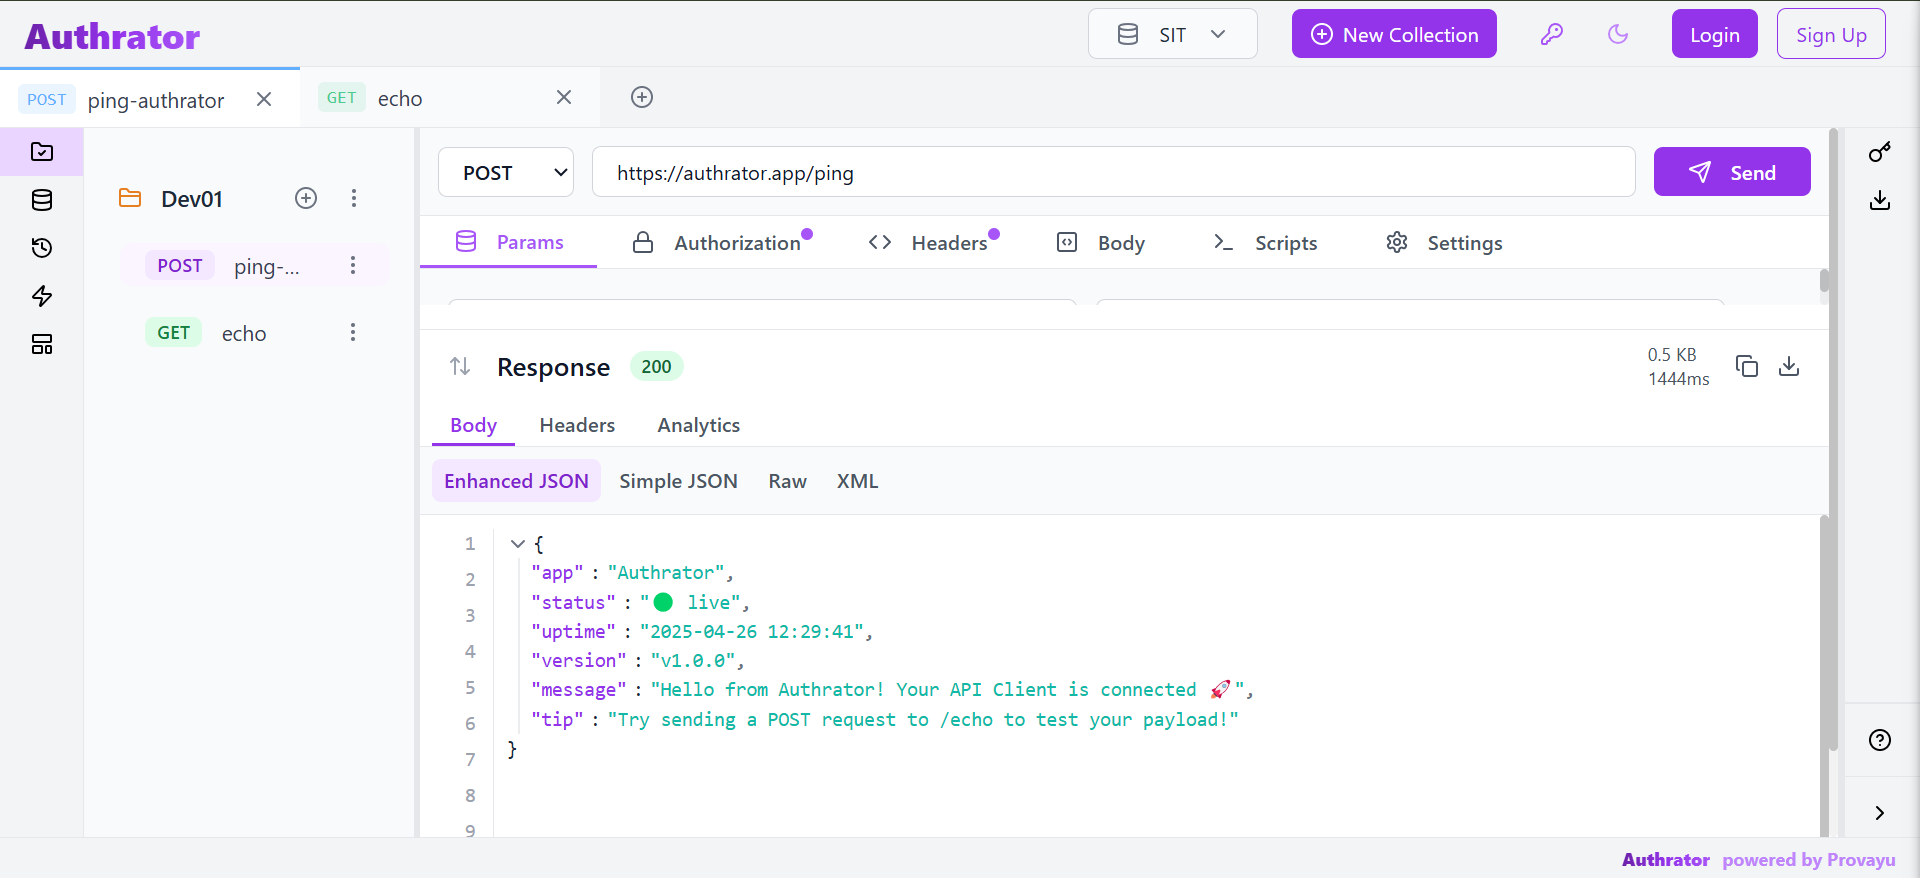Show the response Analytics tab
This screenshot has width=1920, height=878.
[699, 425]
